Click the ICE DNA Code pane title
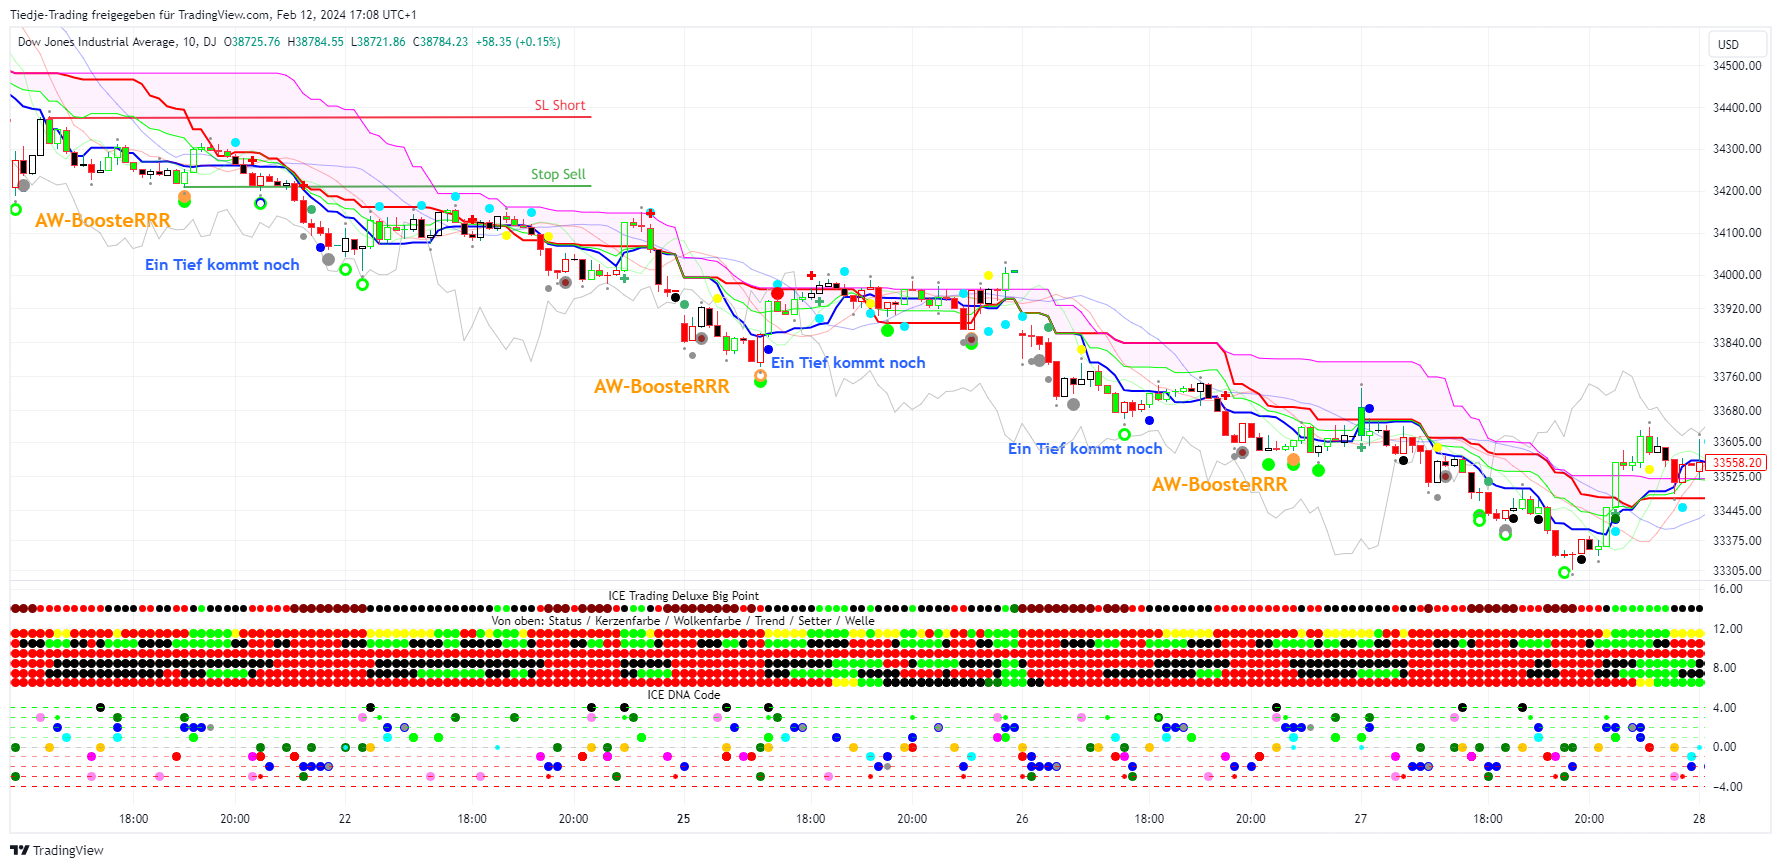1781x868 pixels. click(684, 695)
